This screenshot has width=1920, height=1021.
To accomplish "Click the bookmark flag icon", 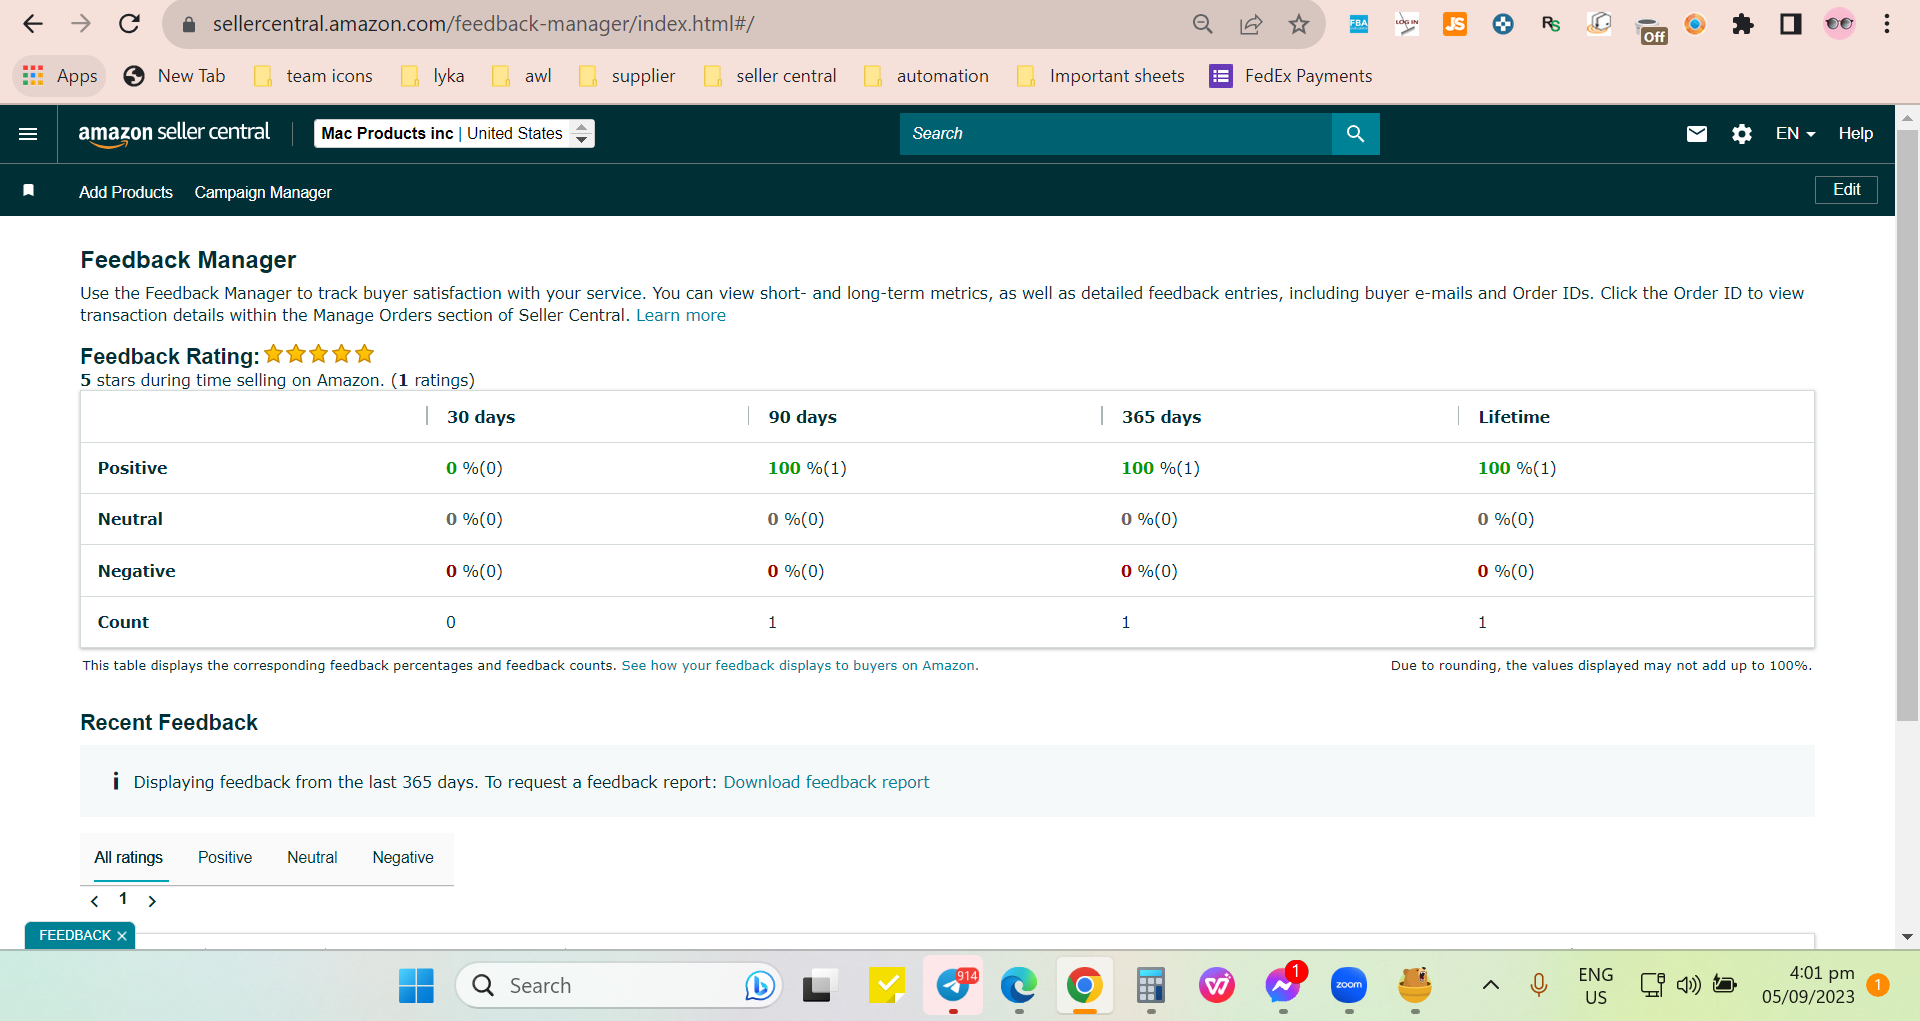I will point(29,191).
